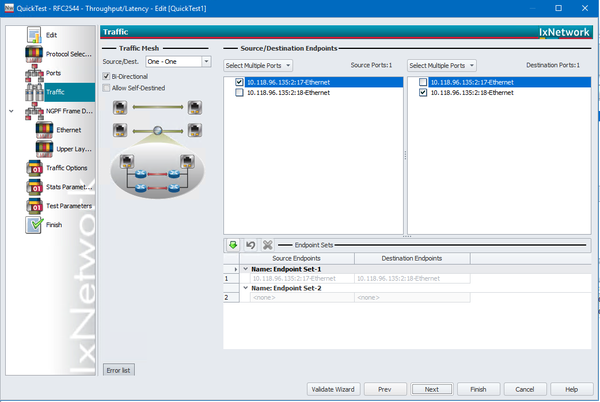The height and width of the screenshot is (402, 600).
Task: Click the delete endpoint set X icon
Action: pos(267,245)
